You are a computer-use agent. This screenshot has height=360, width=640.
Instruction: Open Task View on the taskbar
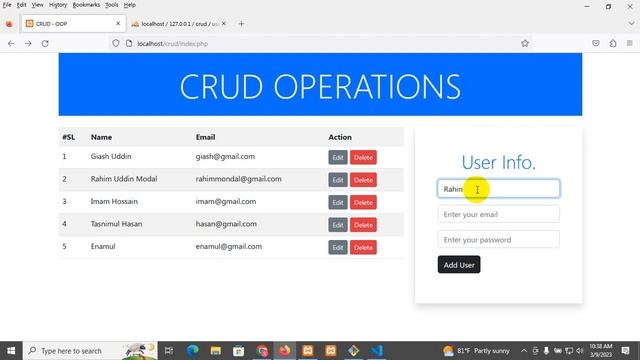tap(169, 351)
